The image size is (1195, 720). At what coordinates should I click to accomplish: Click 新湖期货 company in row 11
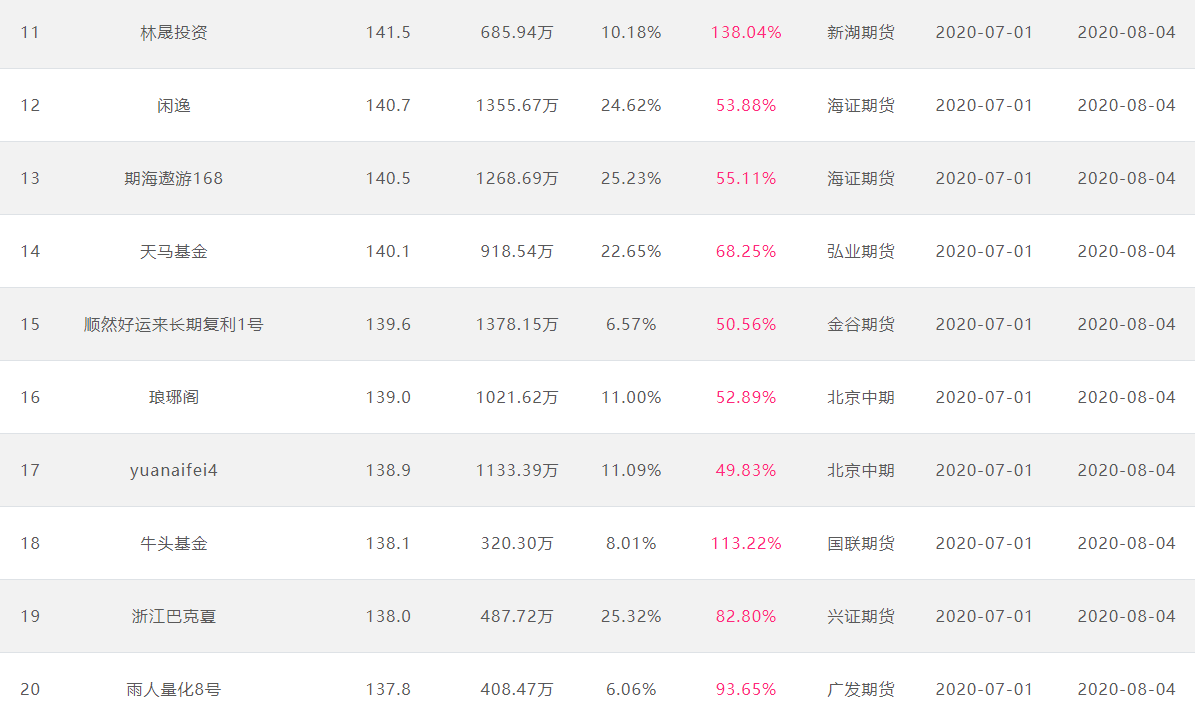[x=861, y=32]
